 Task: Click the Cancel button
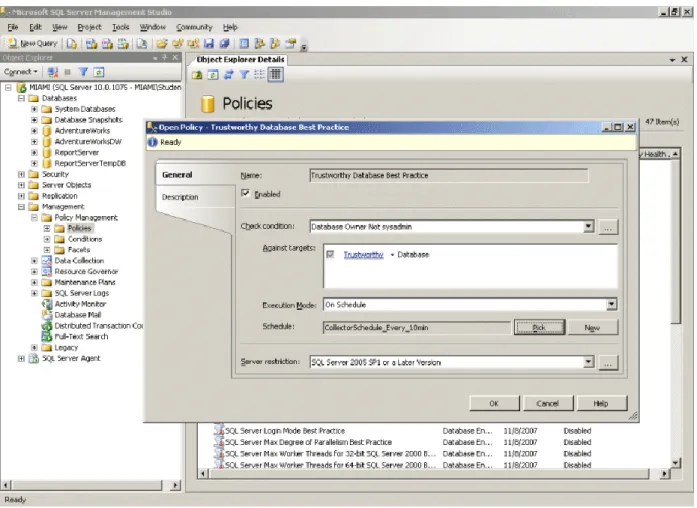click(x=548, y=404)
